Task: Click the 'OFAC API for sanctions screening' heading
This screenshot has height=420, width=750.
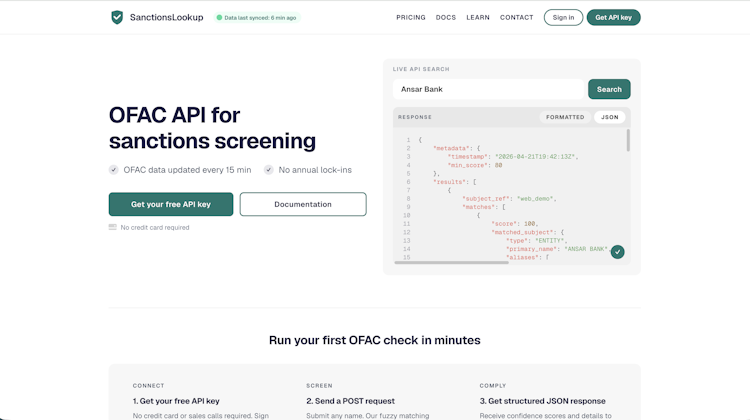Action: tap(212, 128)
